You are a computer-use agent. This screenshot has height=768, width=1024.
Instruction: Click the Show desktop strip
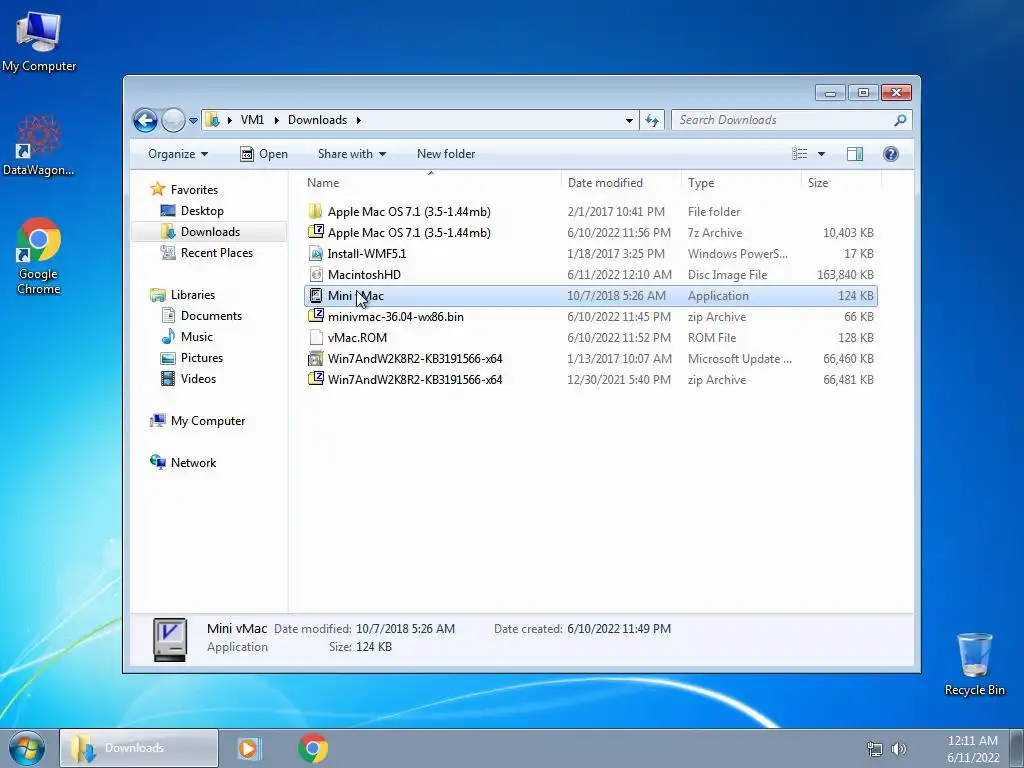[x=1017, y=749]
